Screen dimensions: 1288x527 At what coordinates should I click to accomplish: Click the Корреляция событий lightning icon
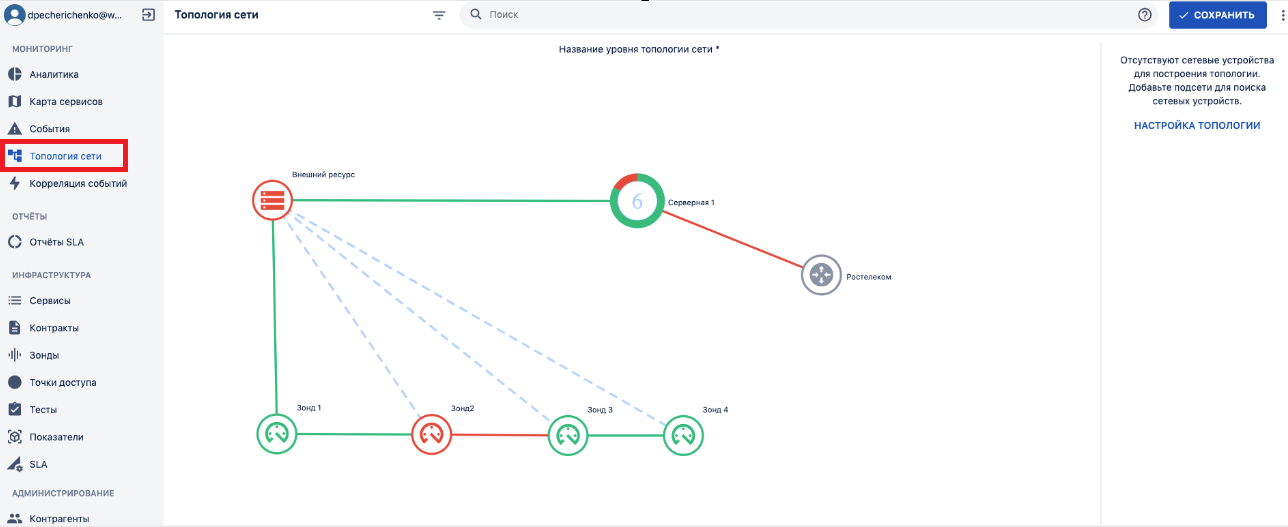[15, 183]
